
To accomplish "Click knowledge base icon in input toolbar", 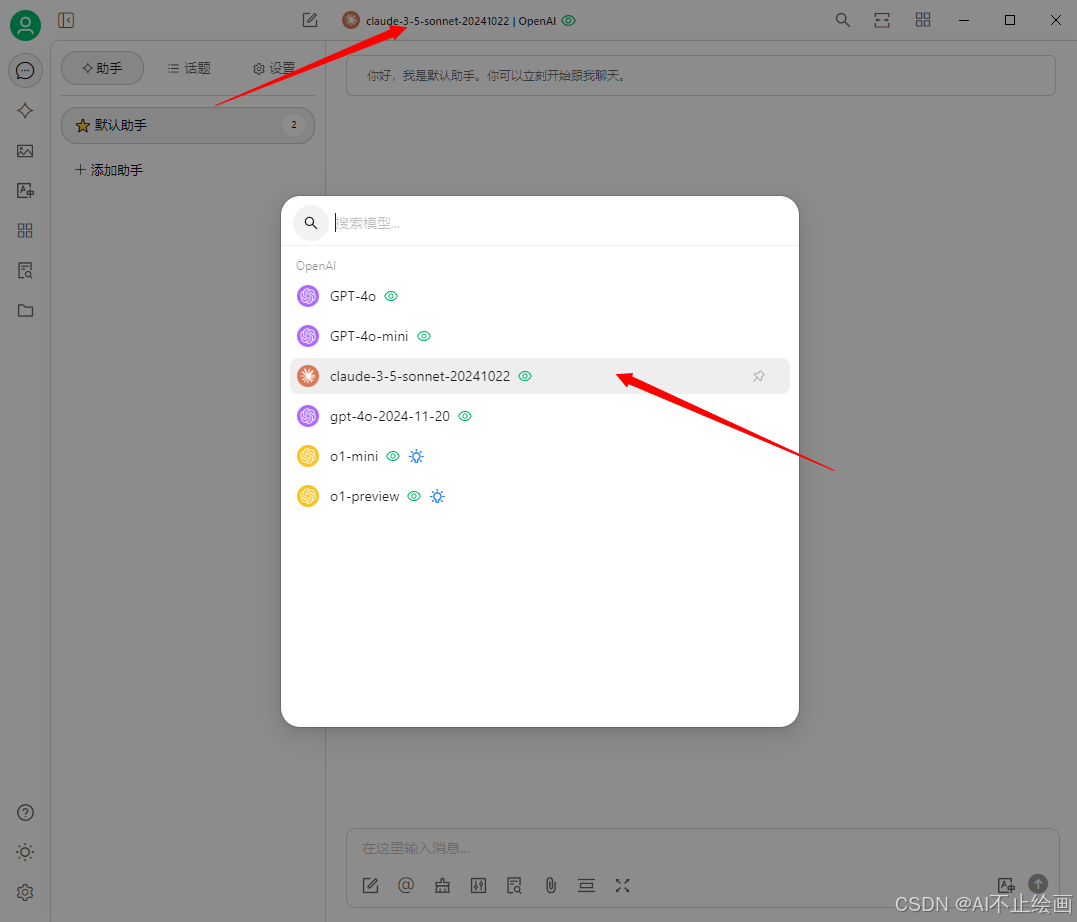I will [x=514, y=886].
